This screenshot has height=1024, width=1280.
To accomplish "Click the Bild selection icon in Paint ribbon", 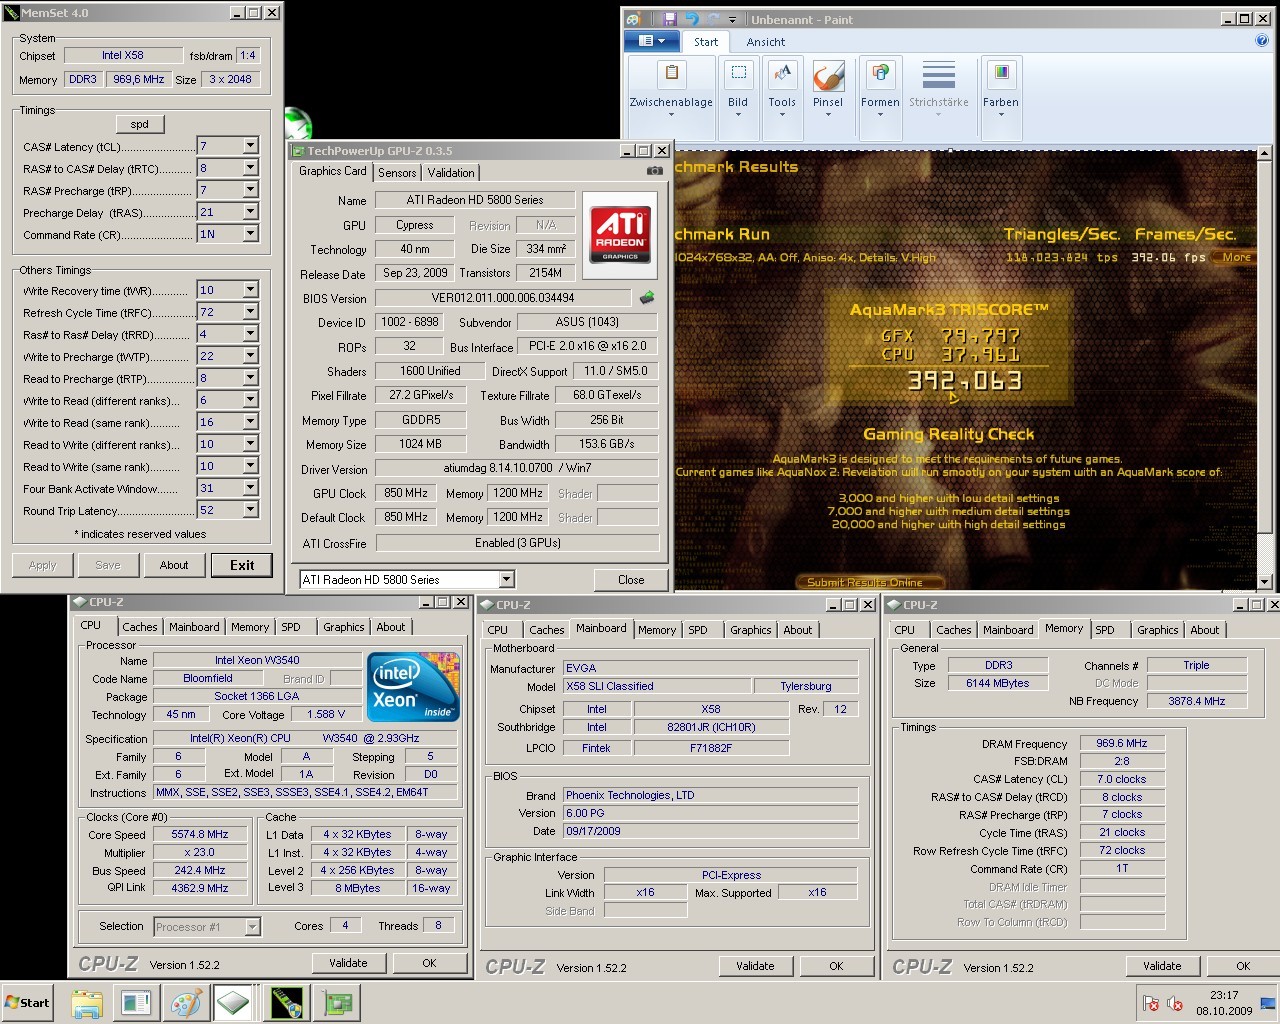I will (x=738, y=73).
